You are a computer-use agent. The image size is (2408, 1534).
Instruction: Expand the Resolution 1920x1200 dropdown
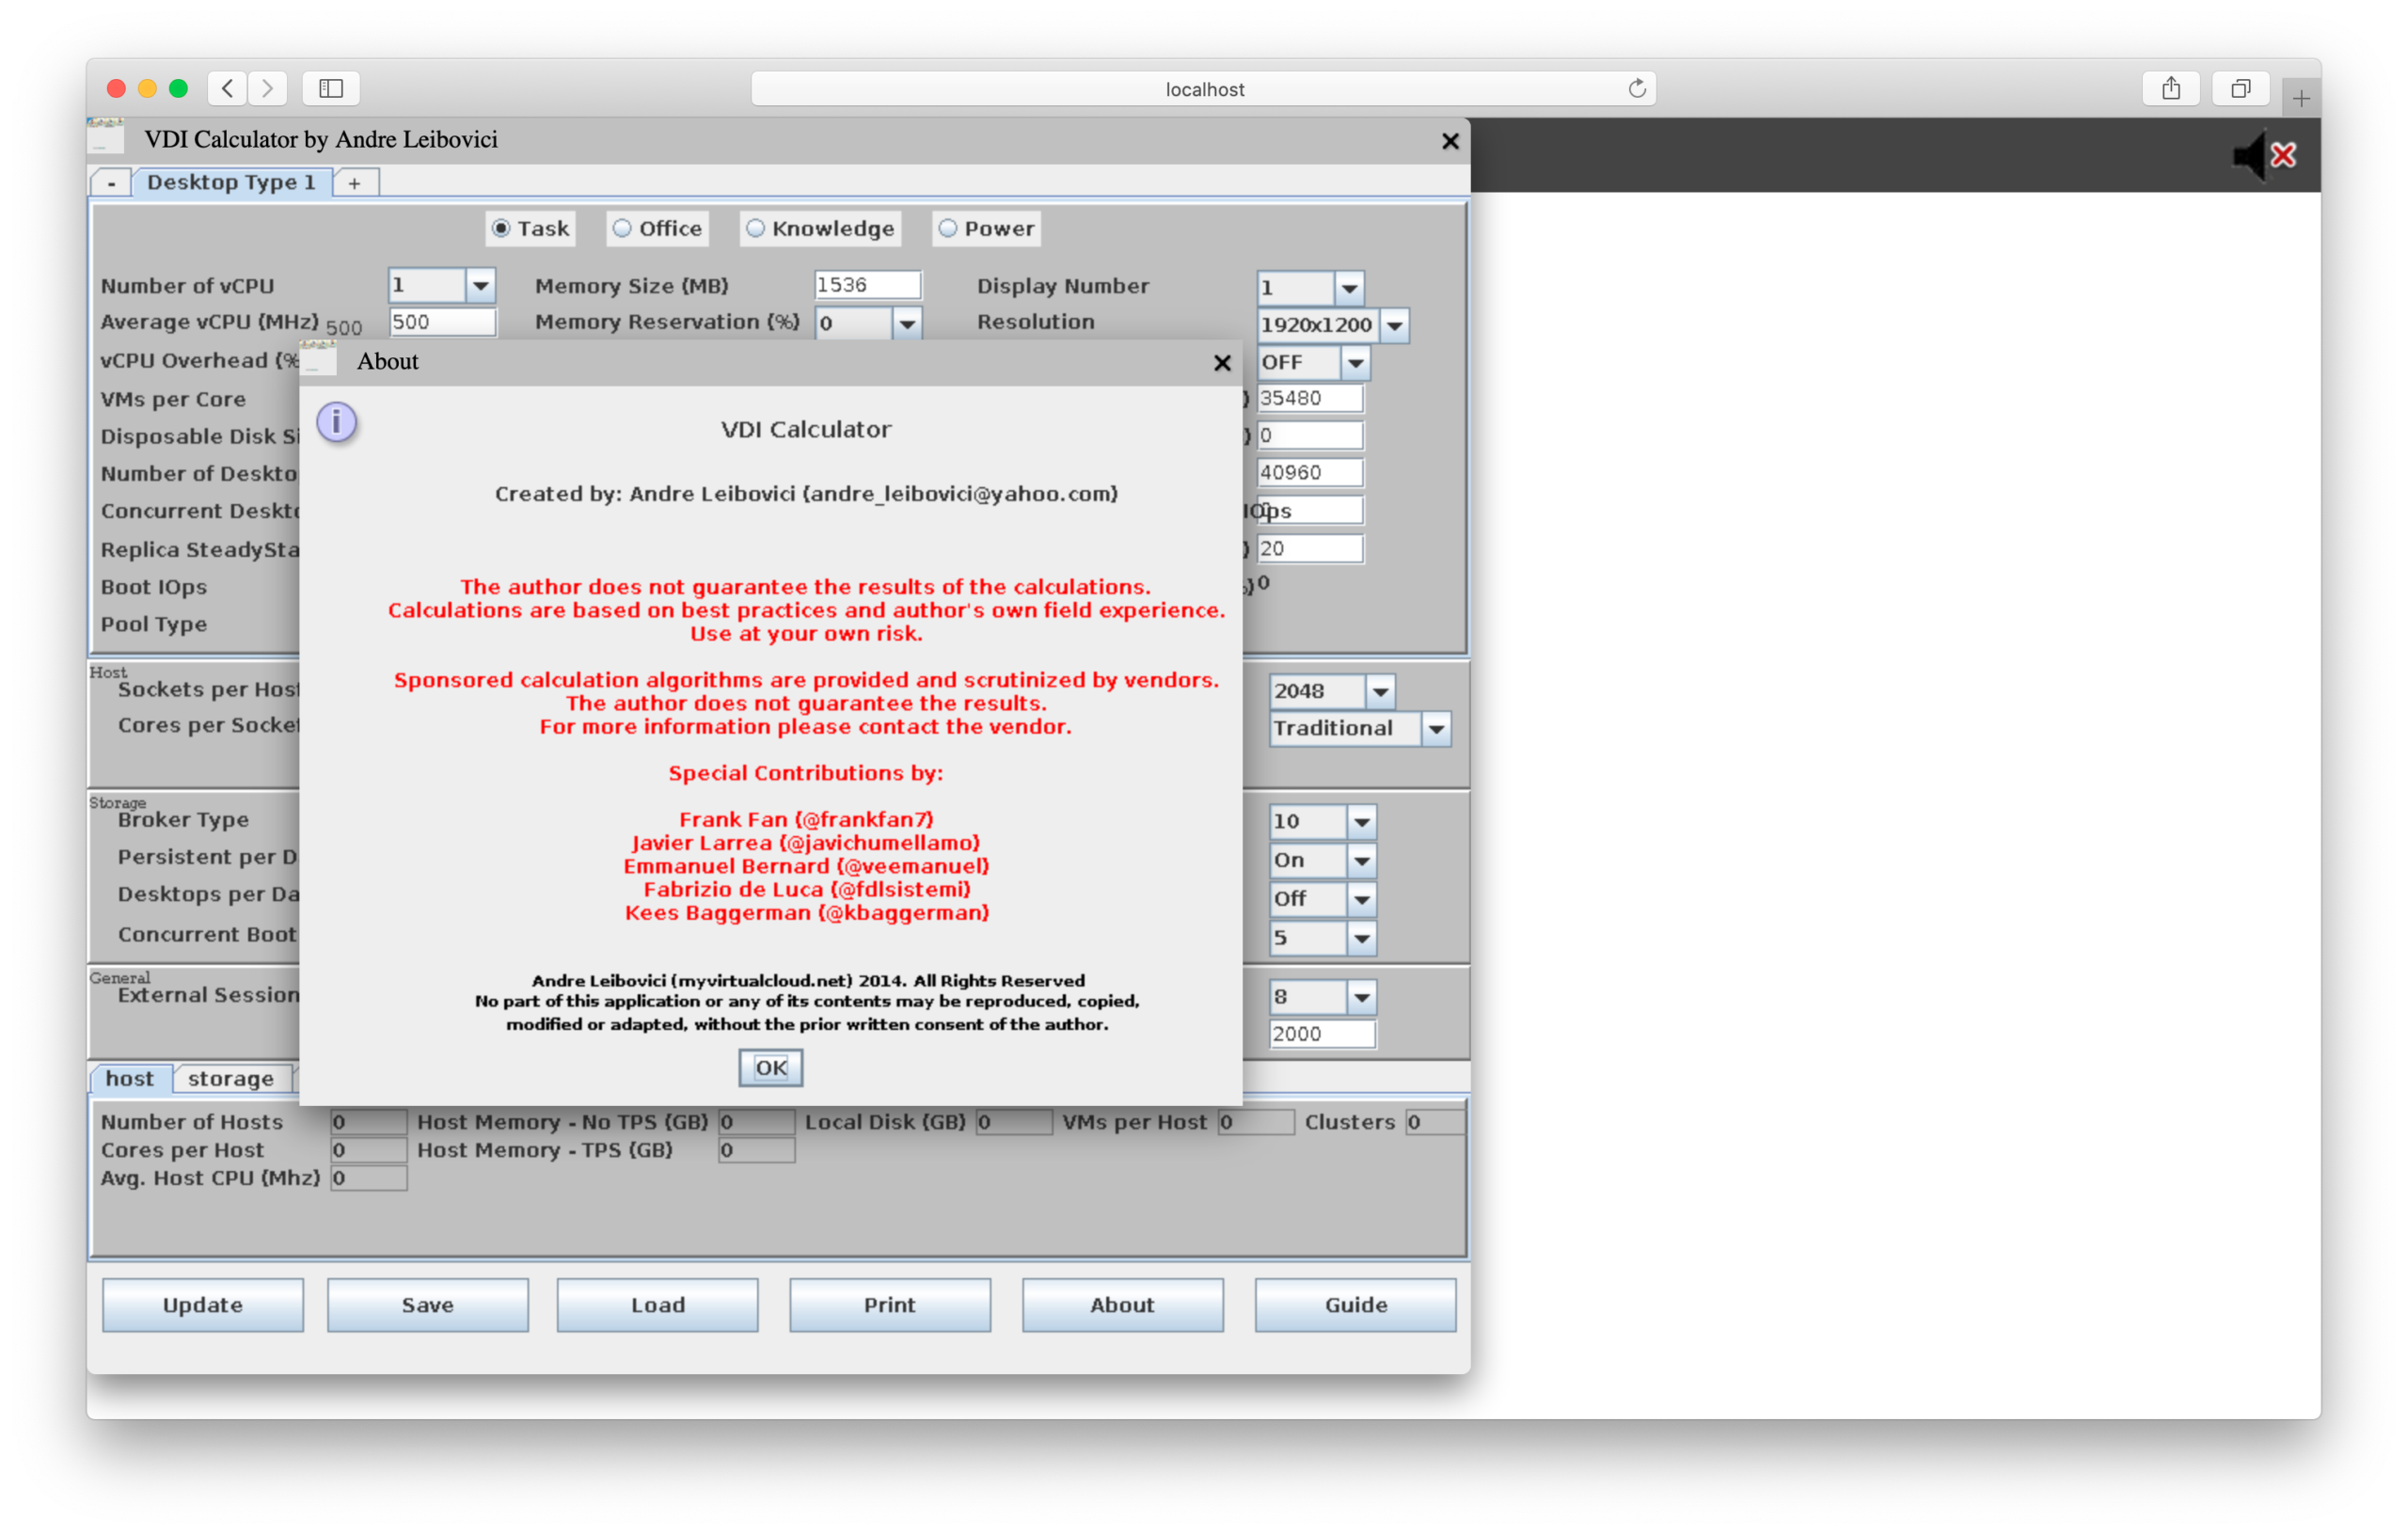(1394, 326)
